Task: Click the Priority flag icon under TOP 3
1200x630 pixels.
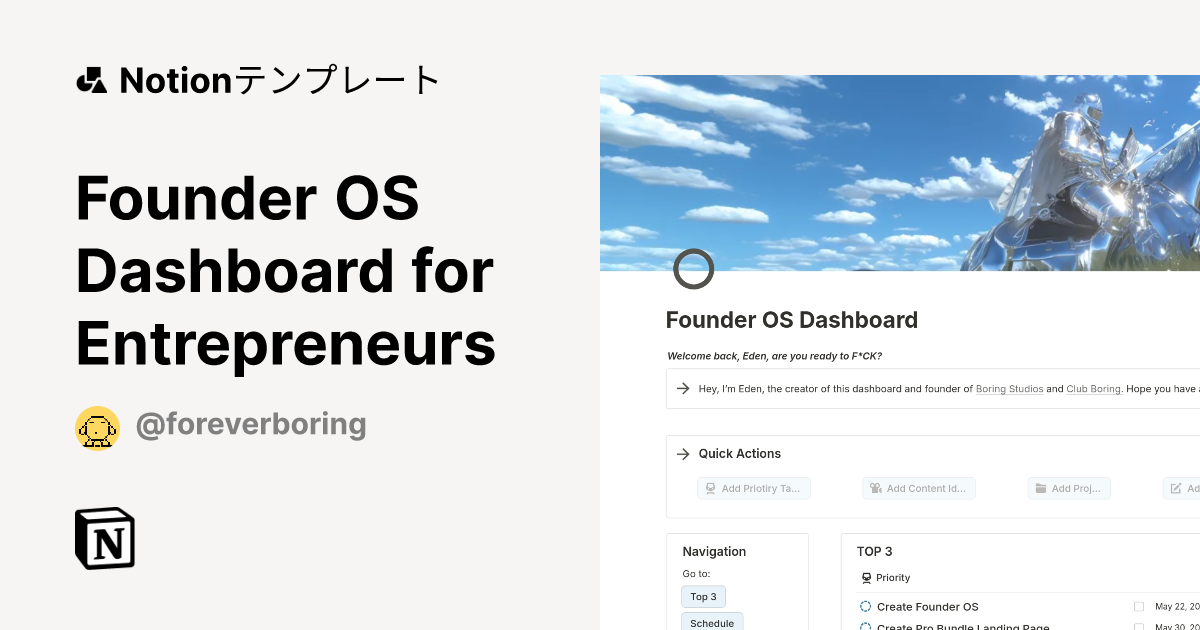Action: 865,577
